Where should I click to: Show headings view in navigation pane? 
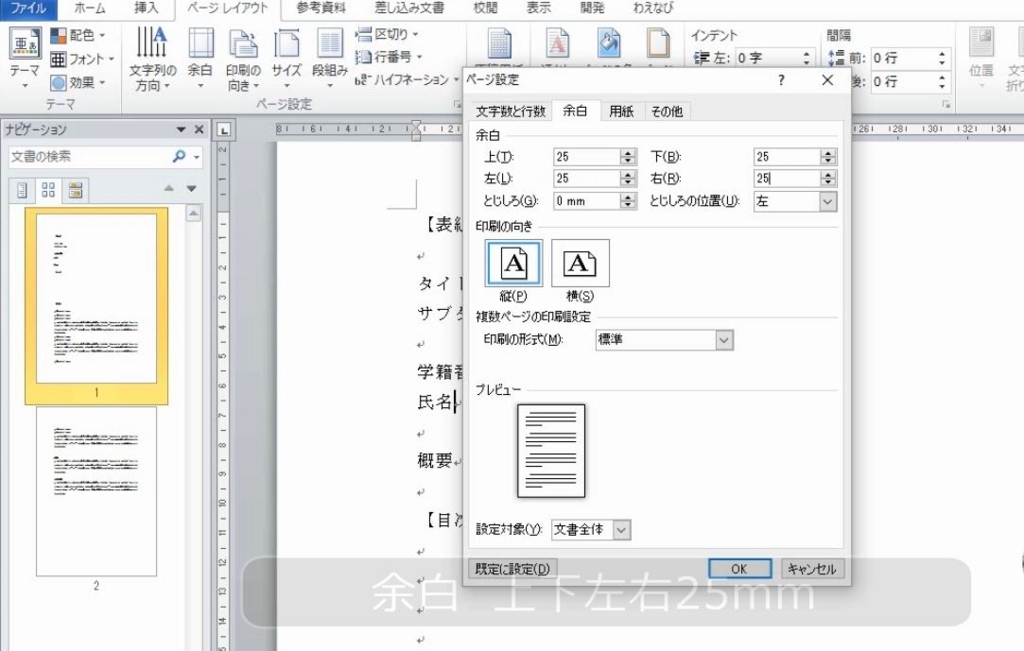pos(22,190)
